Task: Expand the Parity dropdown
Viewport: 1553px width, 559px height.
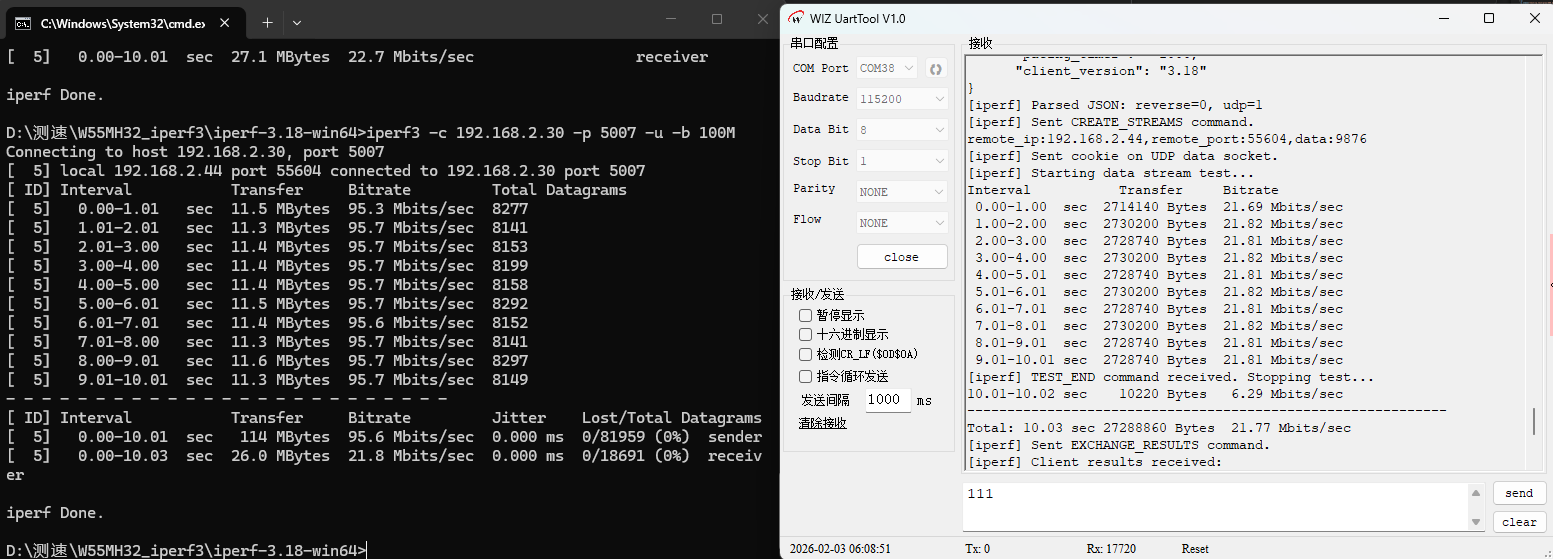Action: (x=902, y=191)
